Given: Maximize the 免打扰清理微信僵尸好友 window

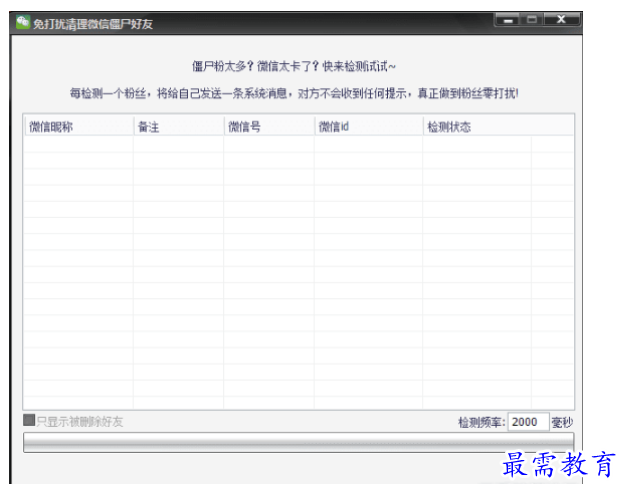Looking at the screenshot, I should point(532,20).
